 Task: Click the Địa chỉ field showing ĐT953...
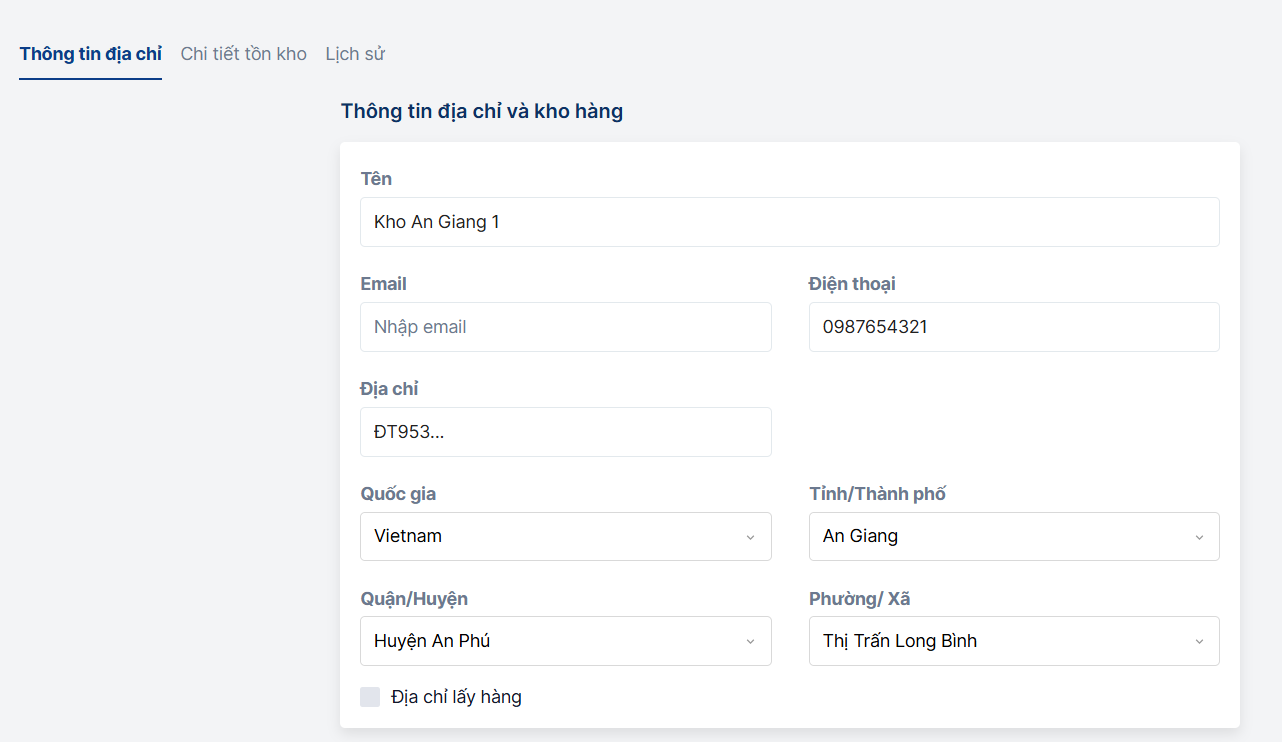coord(565,432)
